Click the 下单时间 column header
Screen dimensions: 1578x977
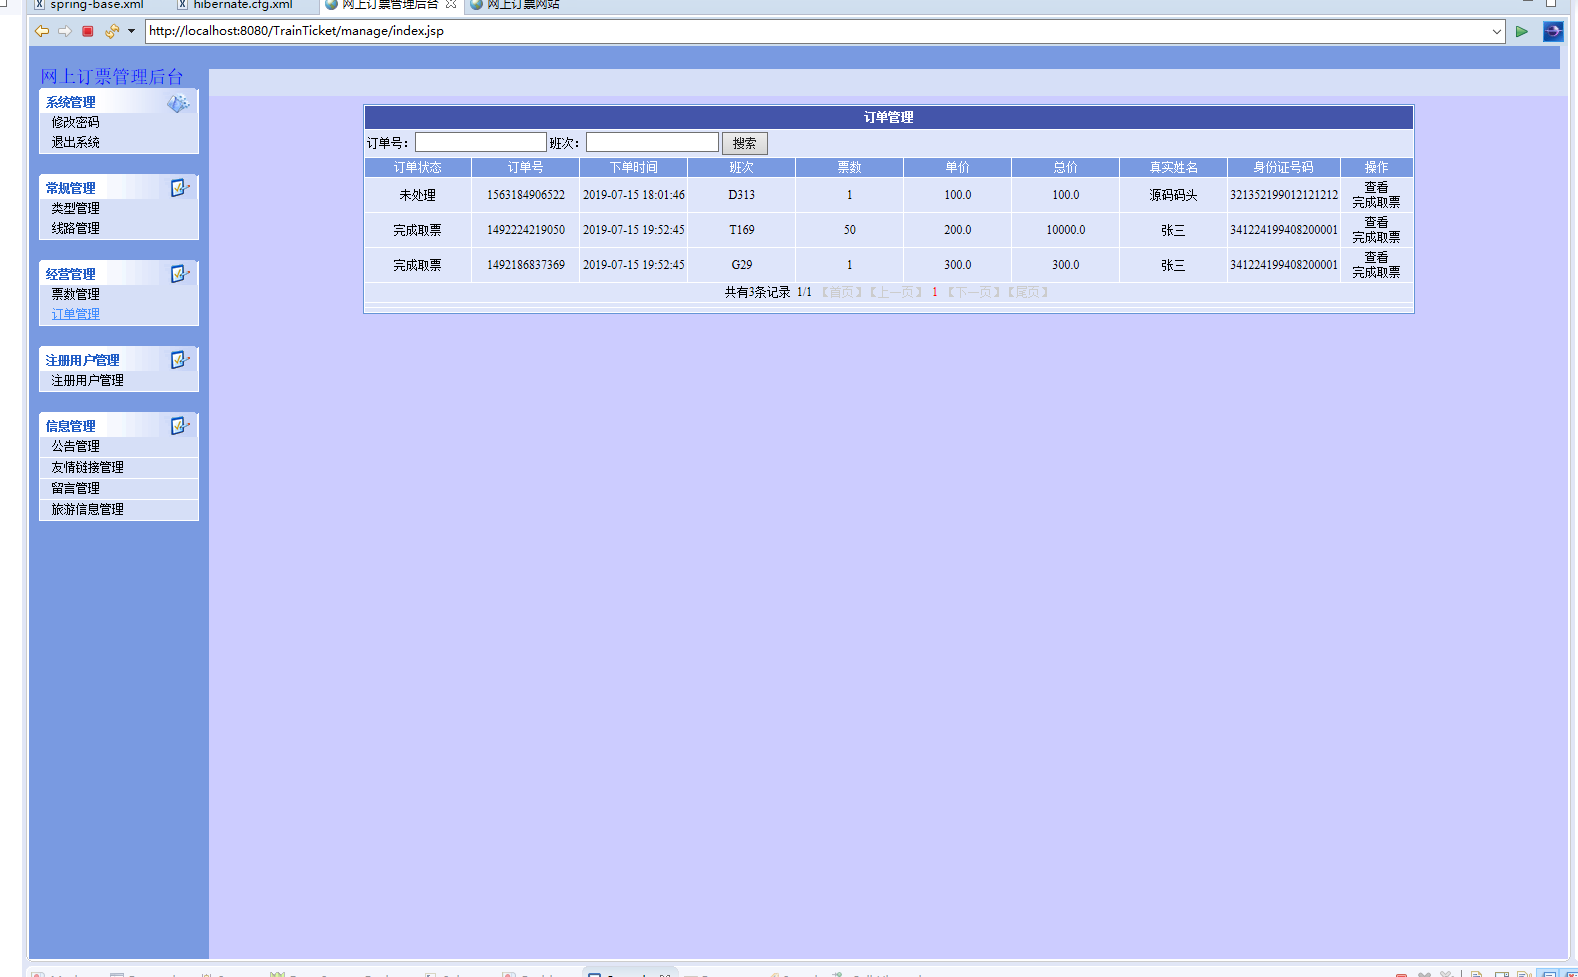[x=634, y=167]
